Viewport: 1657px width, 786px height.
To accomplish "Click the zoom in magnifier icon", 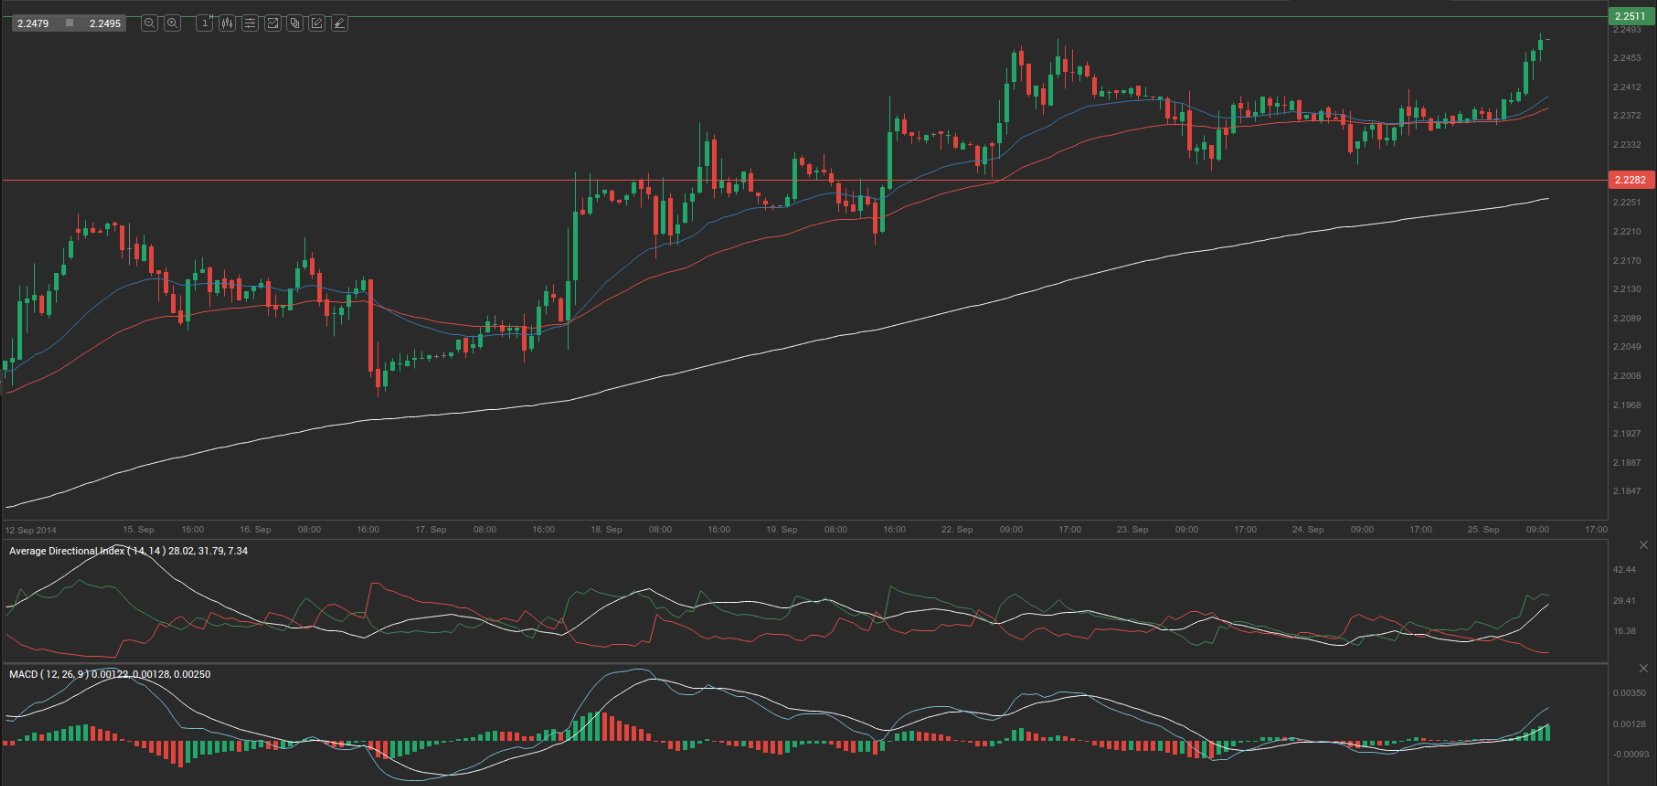I will (172, 23).
